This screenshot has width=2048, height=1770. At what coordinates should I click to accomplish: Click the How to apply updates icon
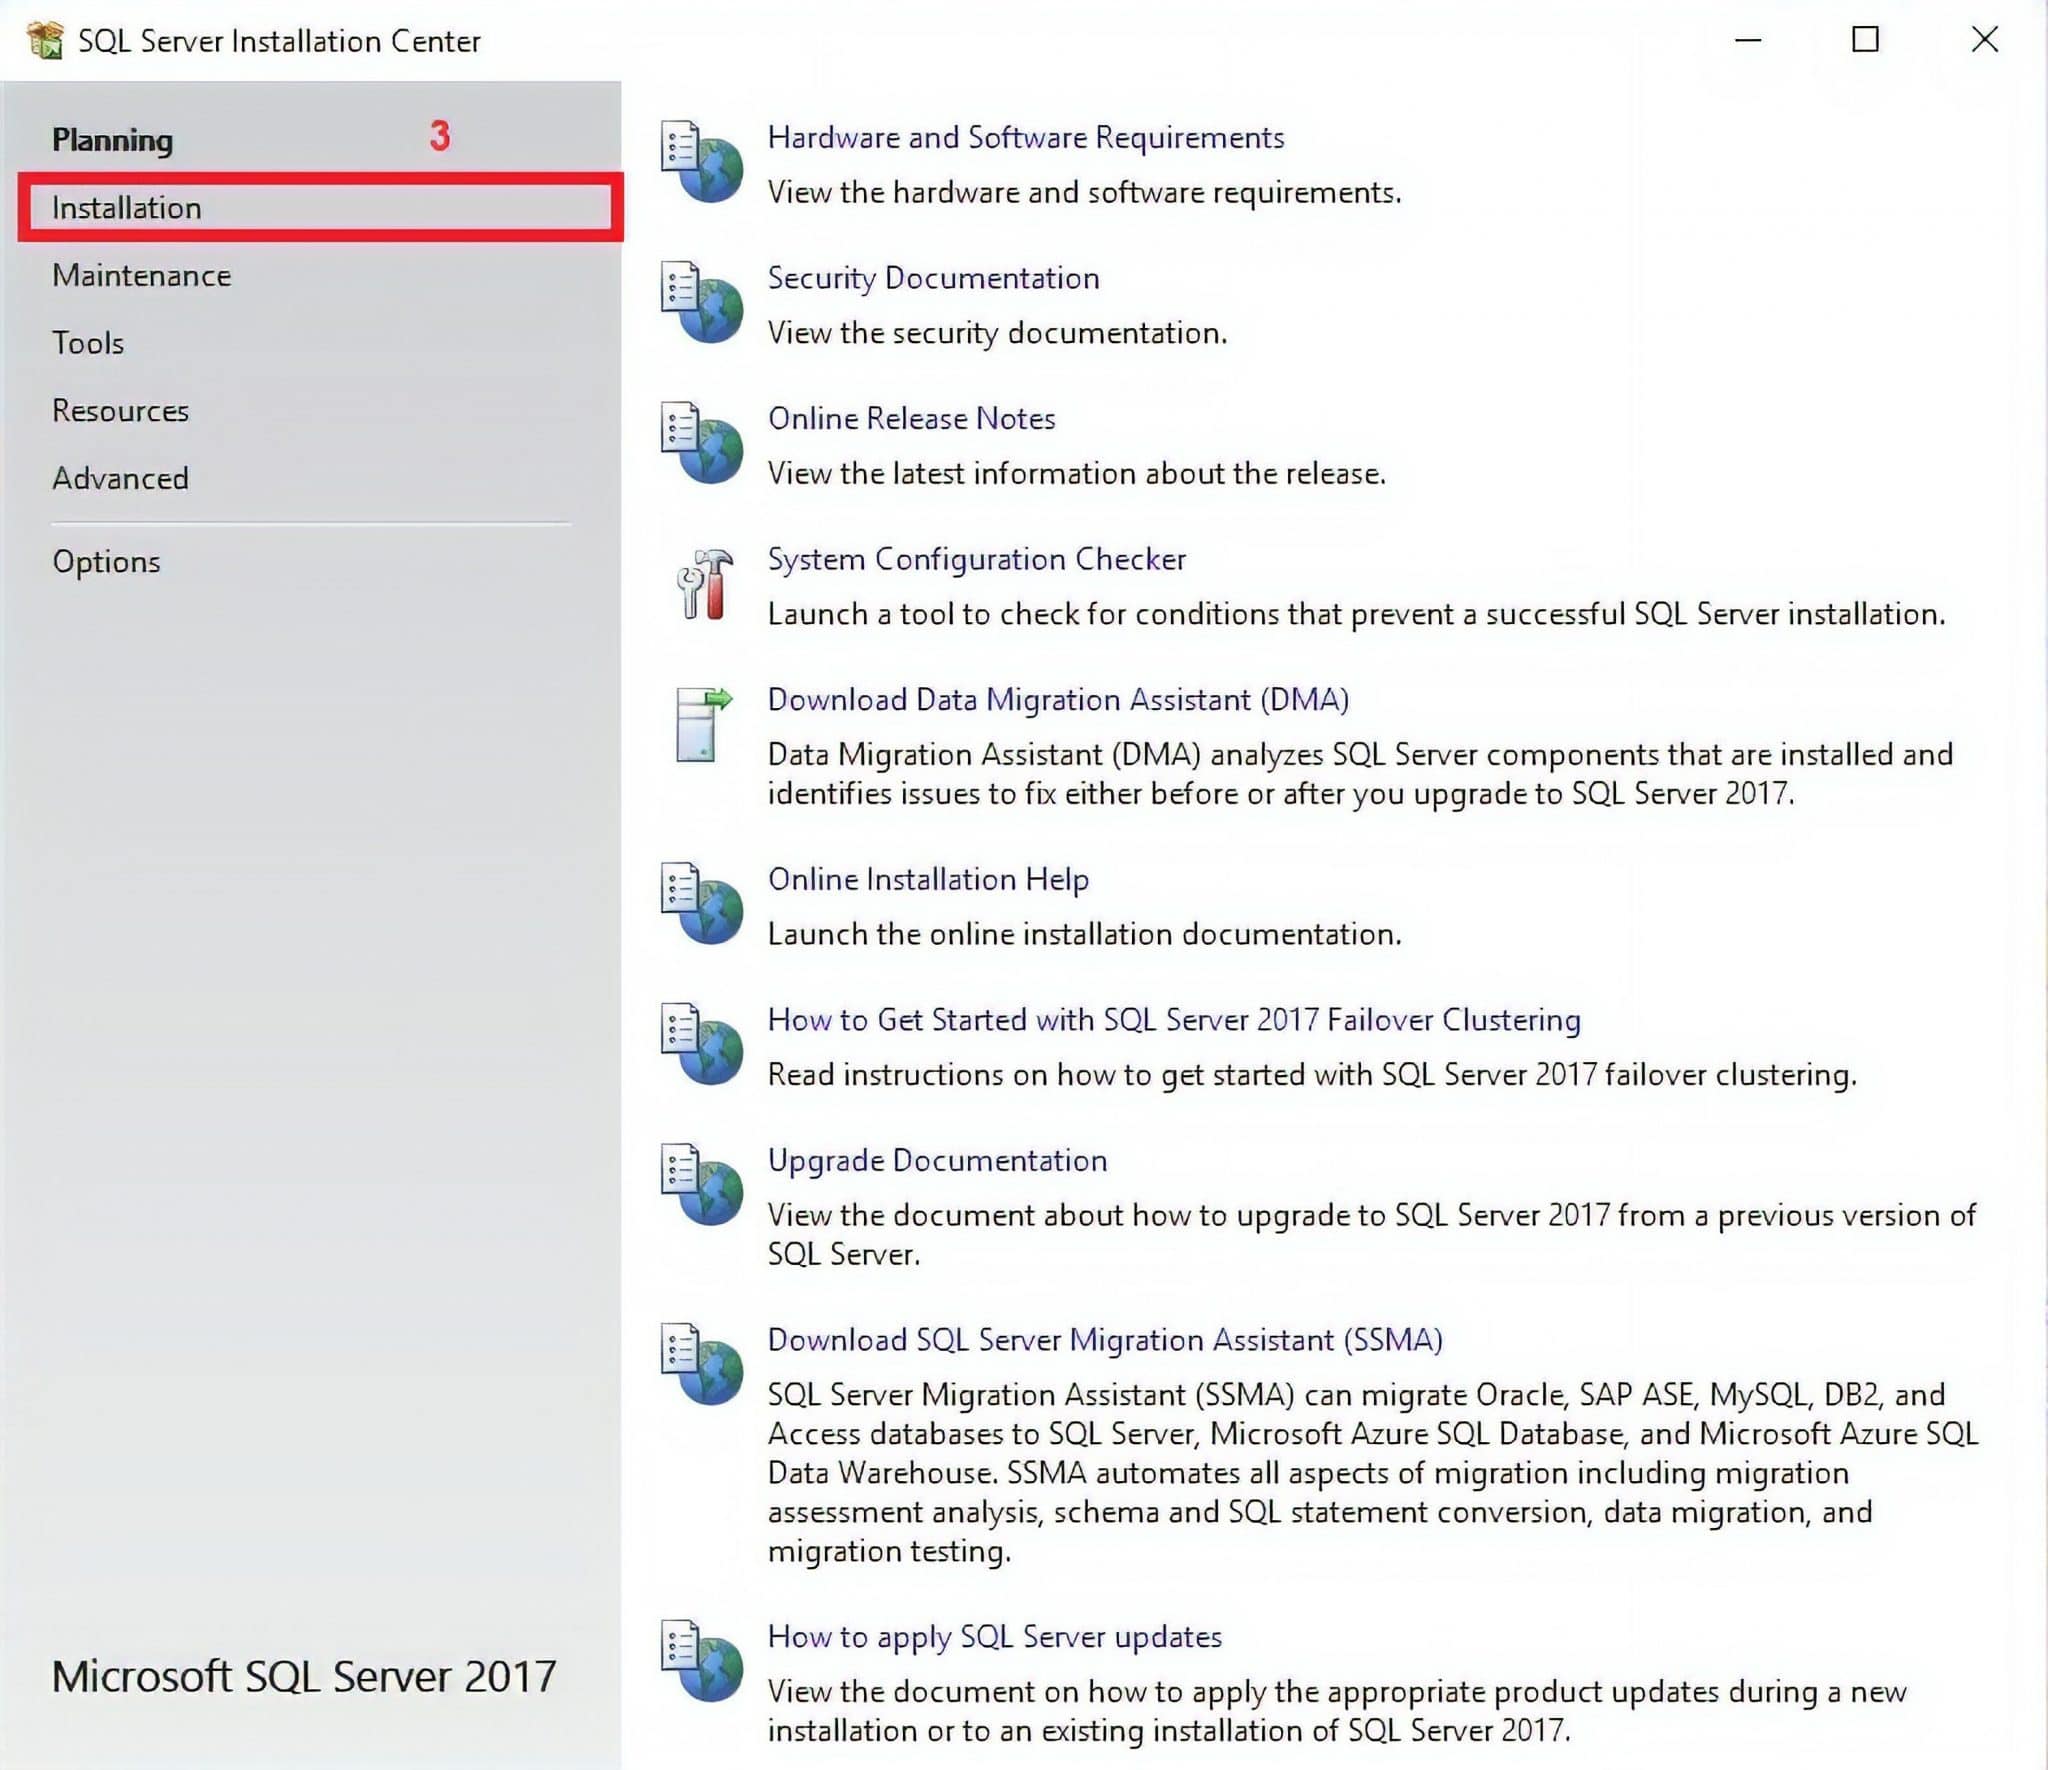(x=701, y=1661)
